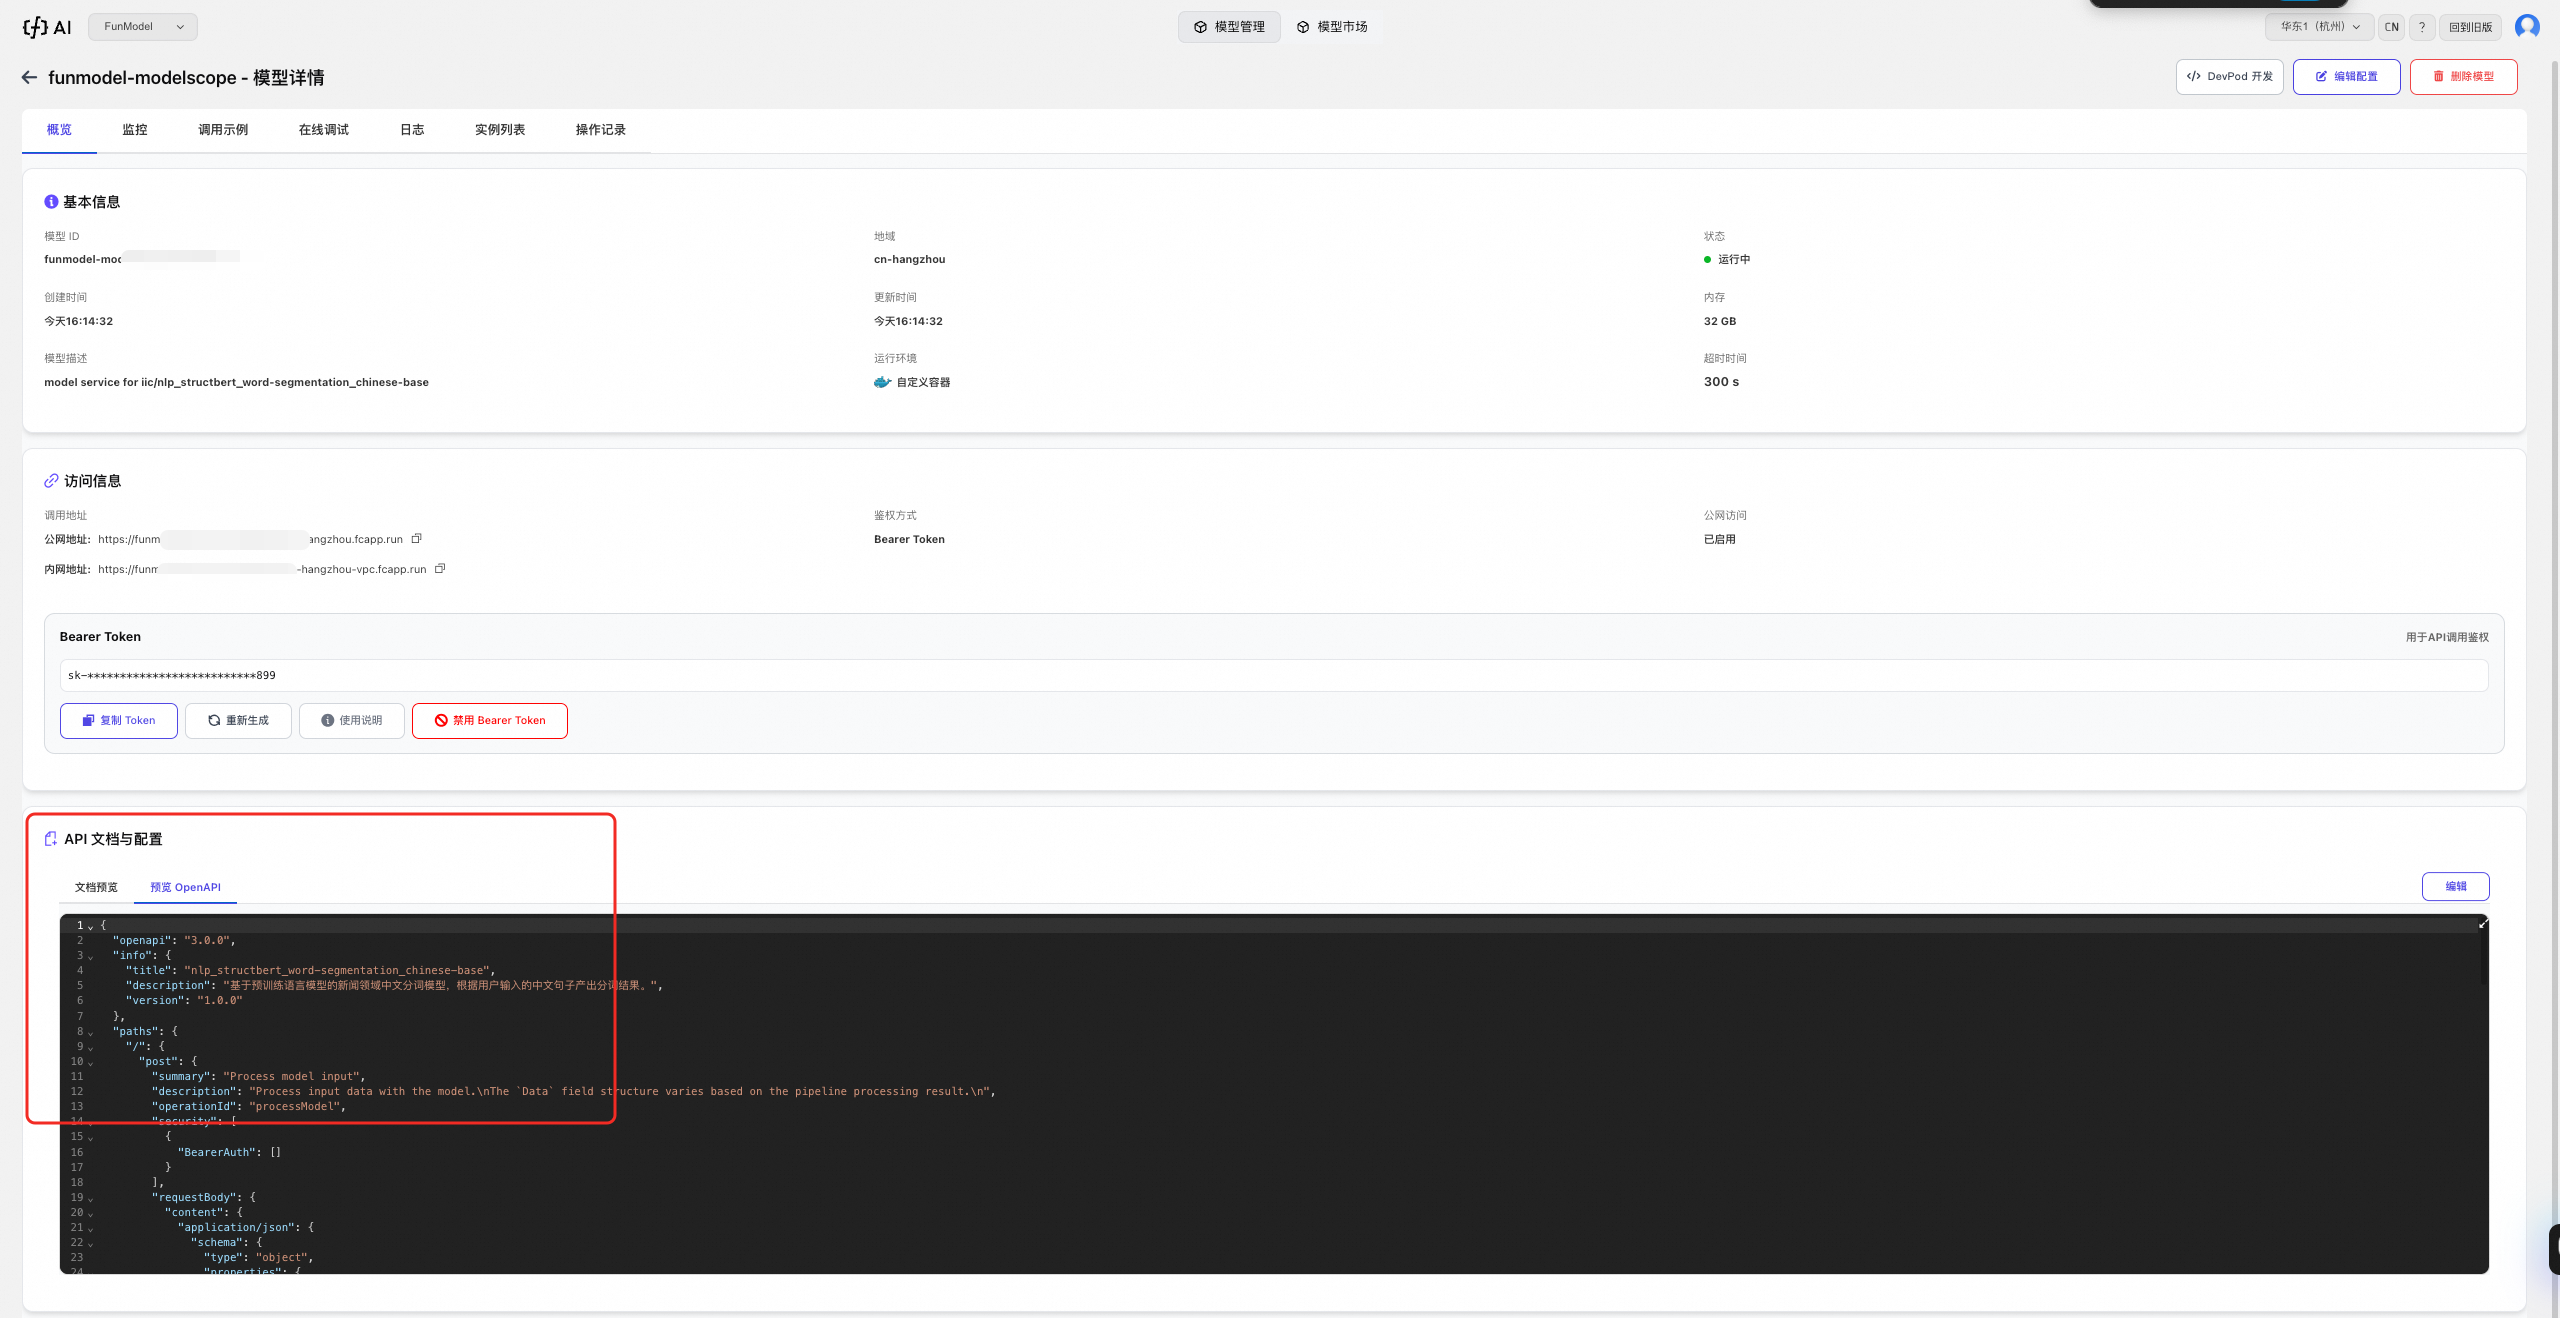The height and width of the screenshot is (1318, 2560).
Task: Click the 复制 Token button
Action: pyautogui.click(x=119, y=720)
